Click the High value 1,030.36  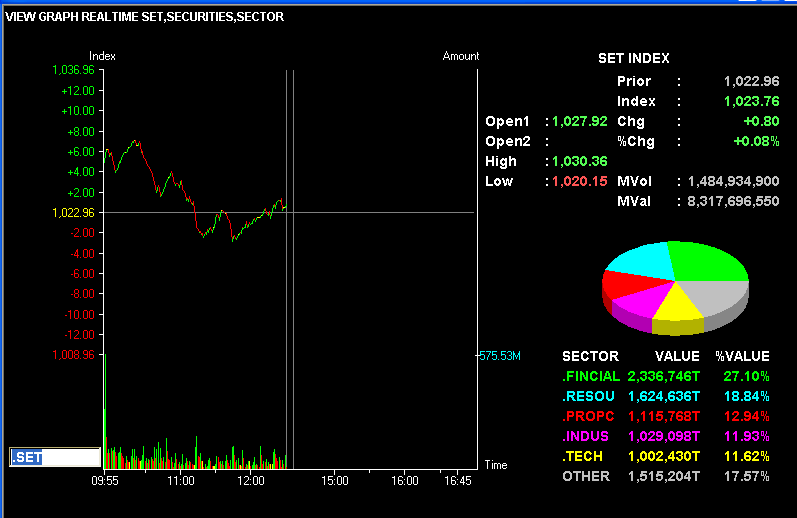579,162
